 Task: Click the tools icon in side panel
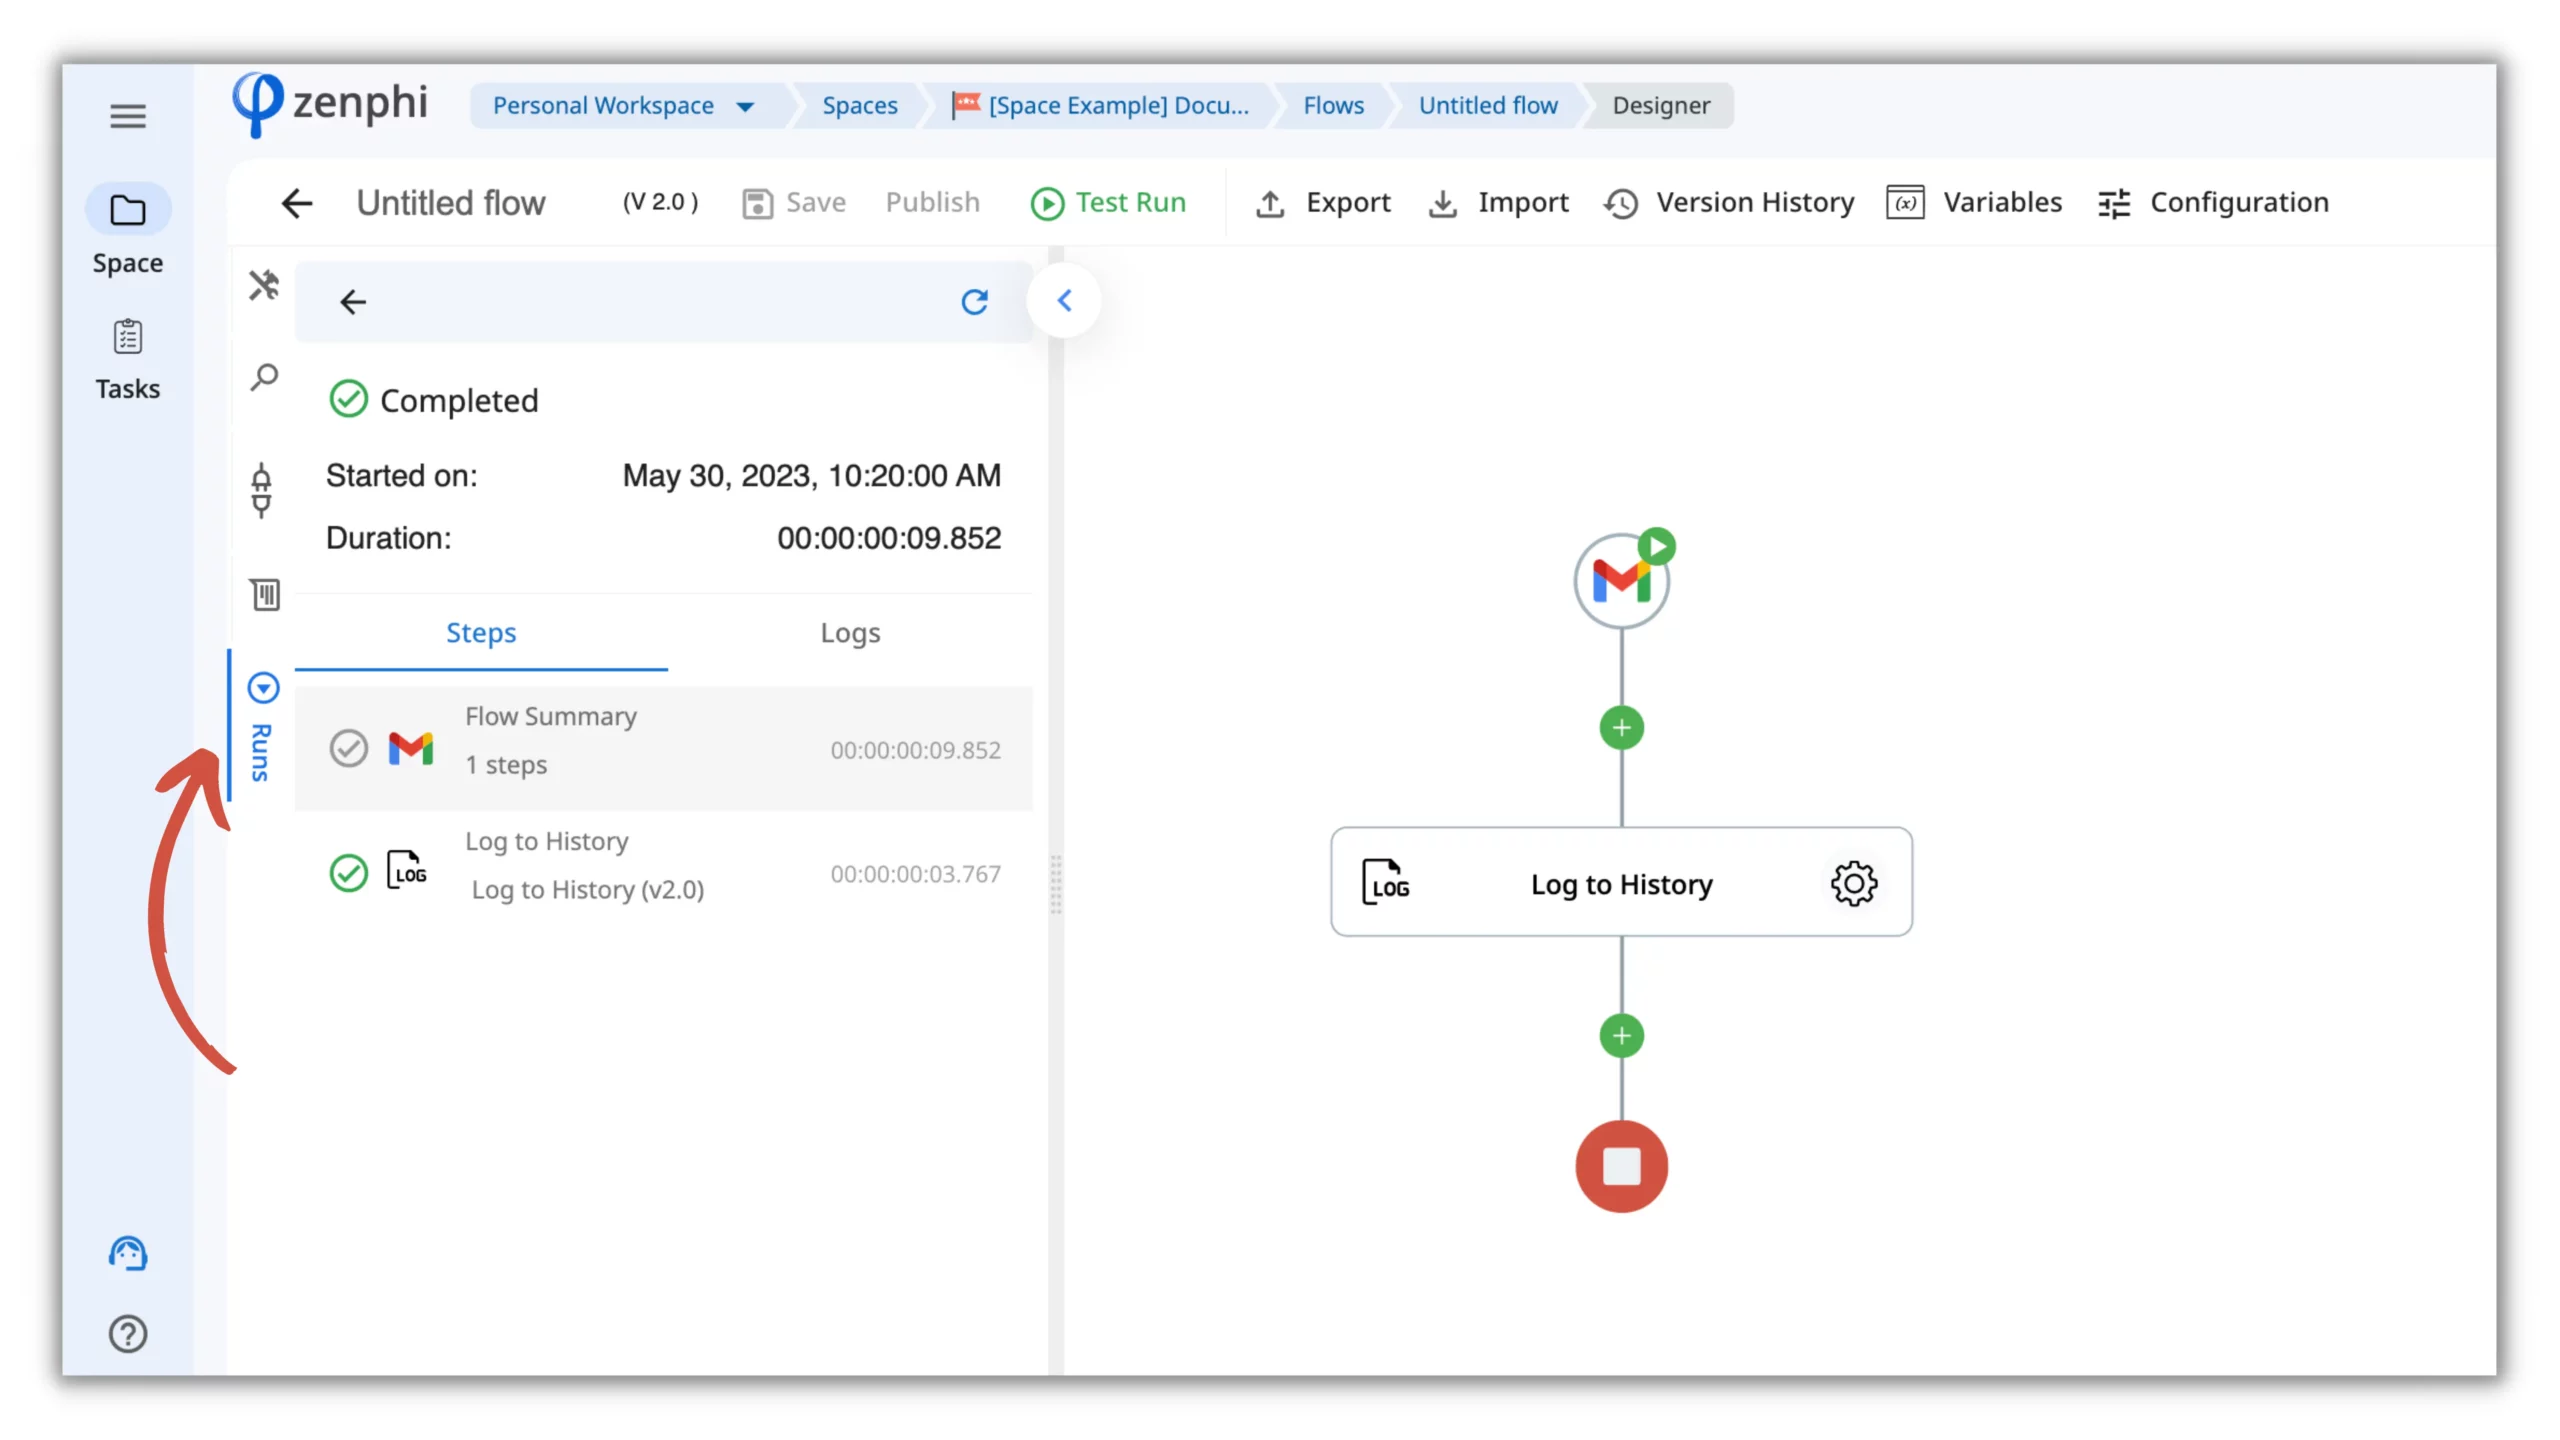264,286
